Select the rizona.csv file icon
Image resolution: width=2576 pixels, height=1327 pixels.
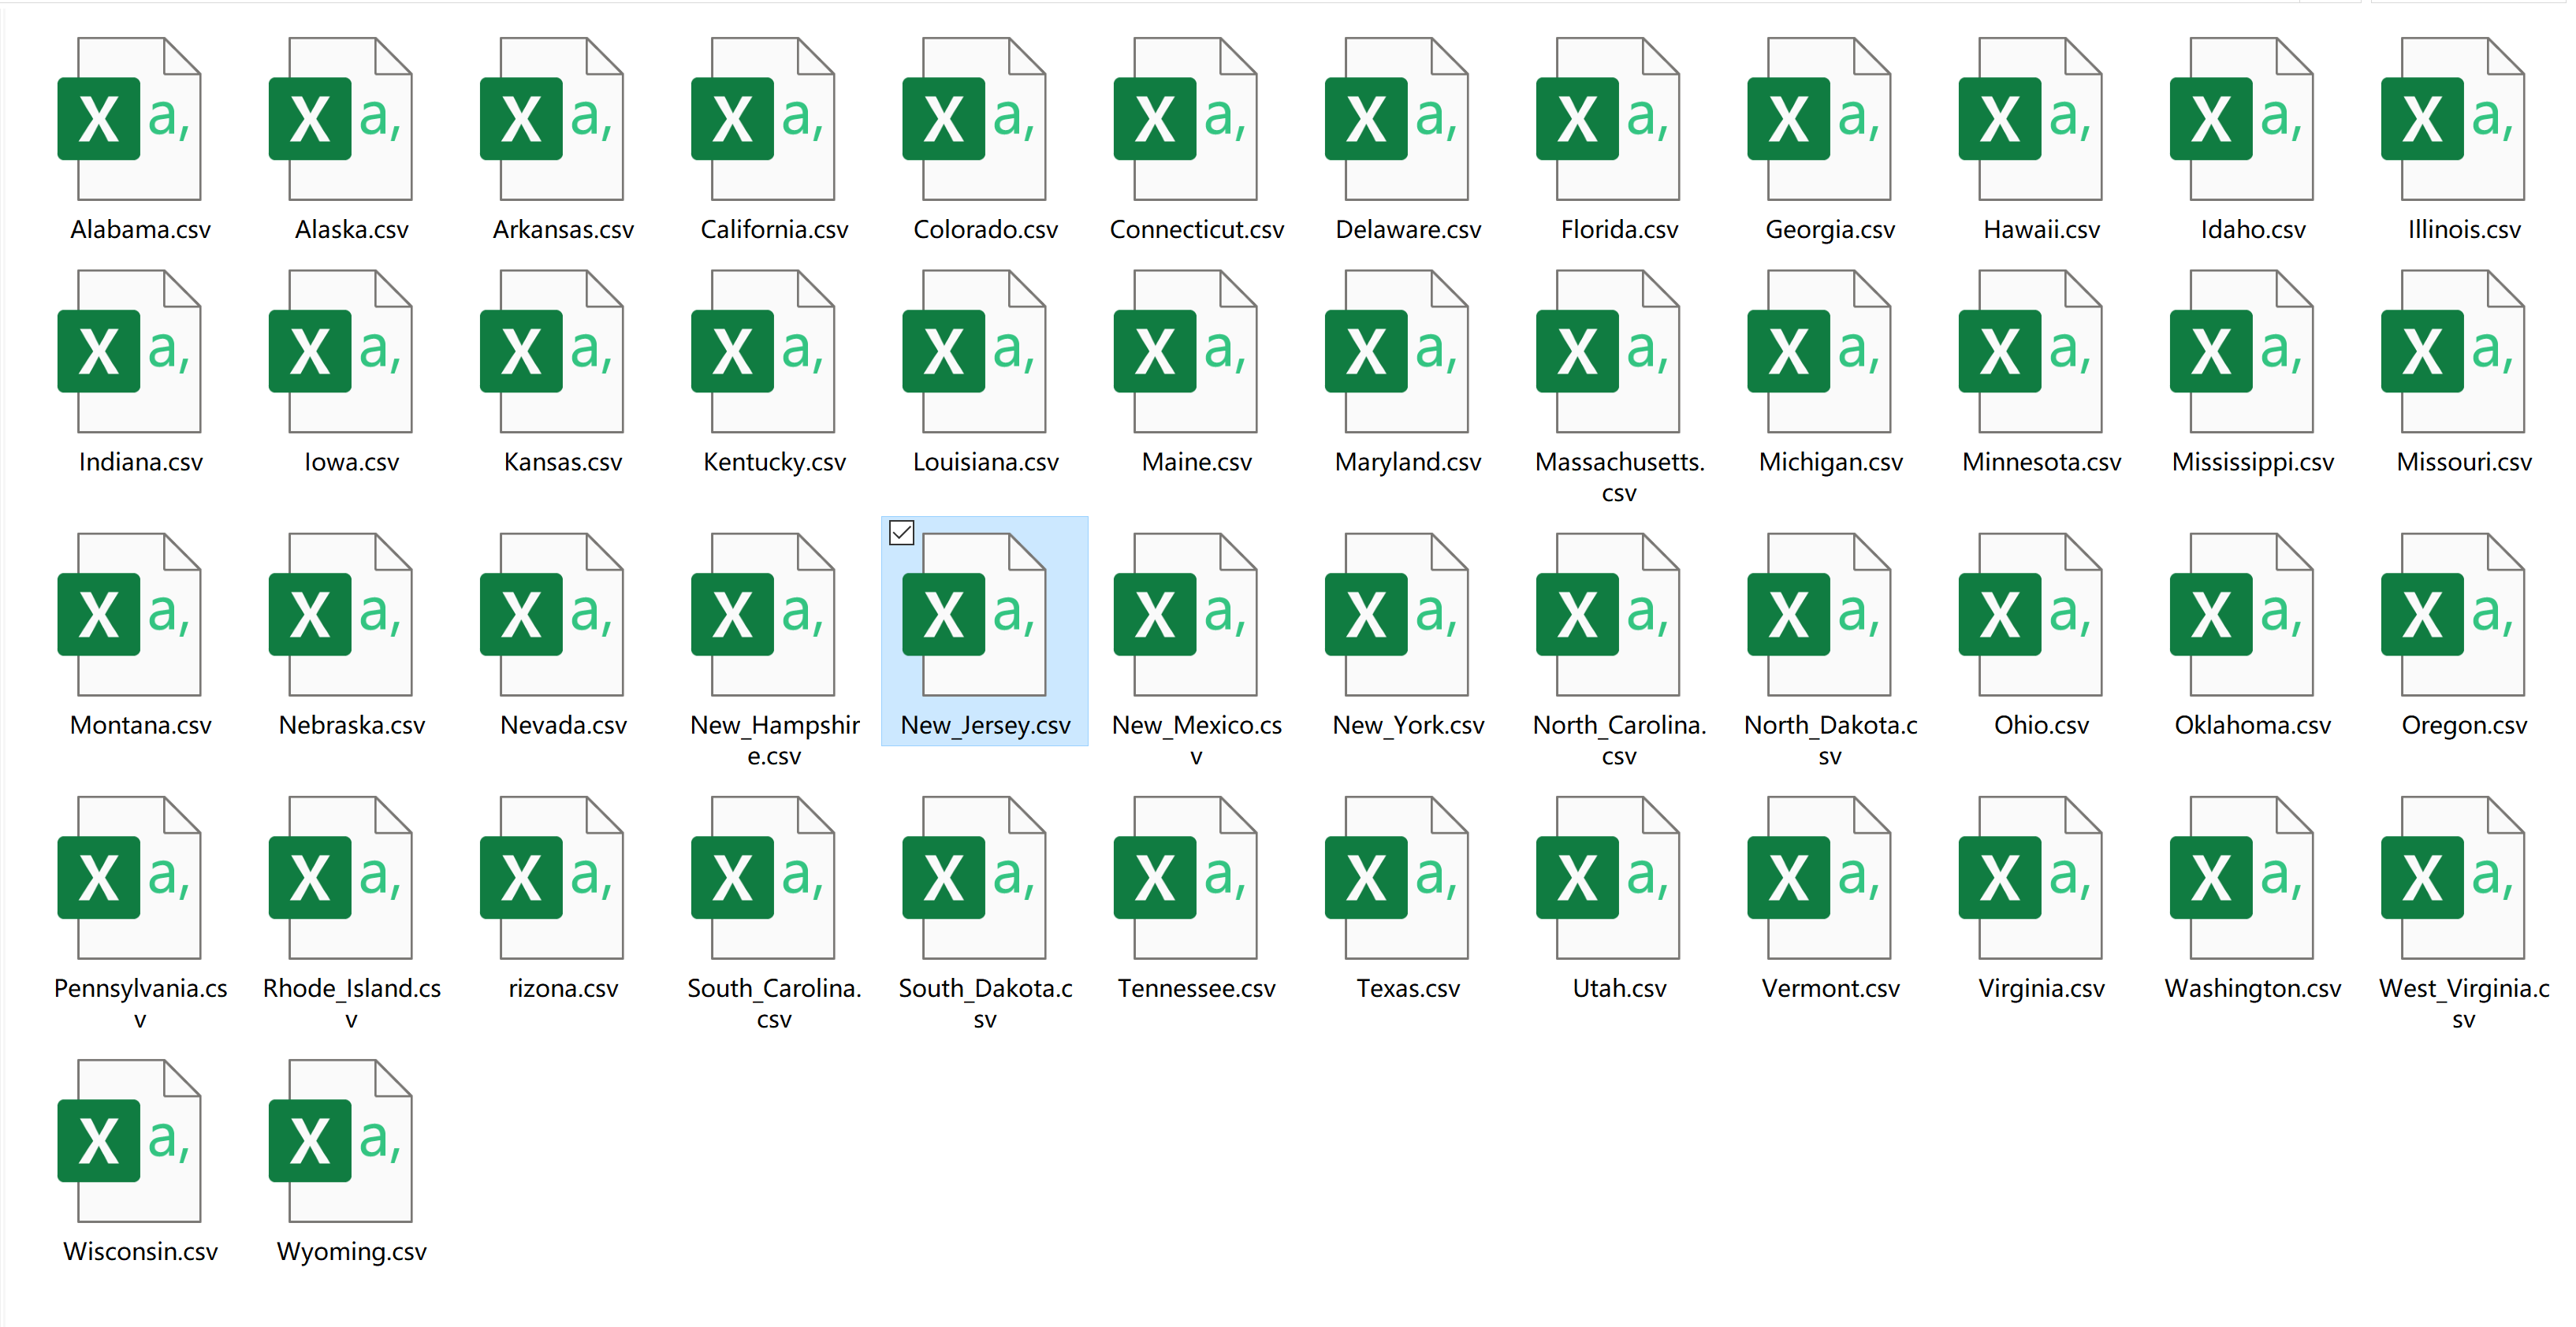(x=552, y=877)
